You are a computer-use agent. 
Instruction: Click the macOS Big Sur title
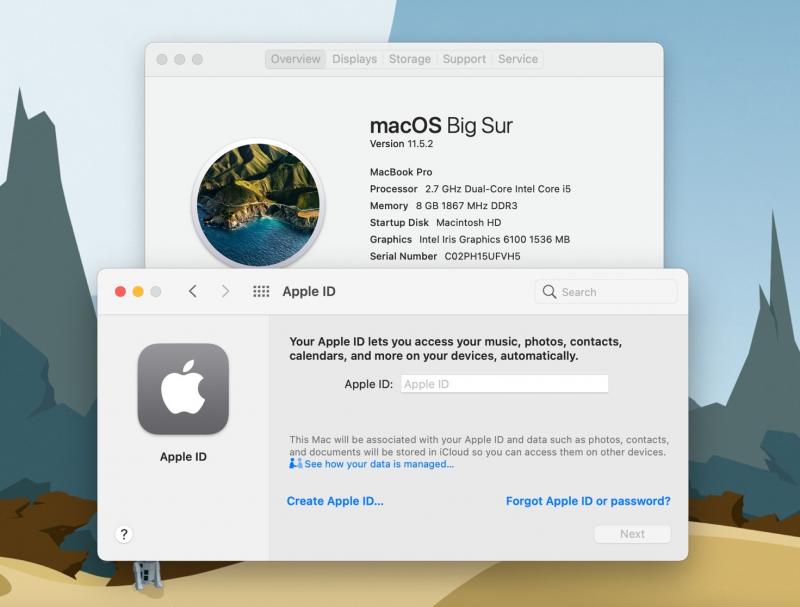pyautogui.click(x=441, y=125)
